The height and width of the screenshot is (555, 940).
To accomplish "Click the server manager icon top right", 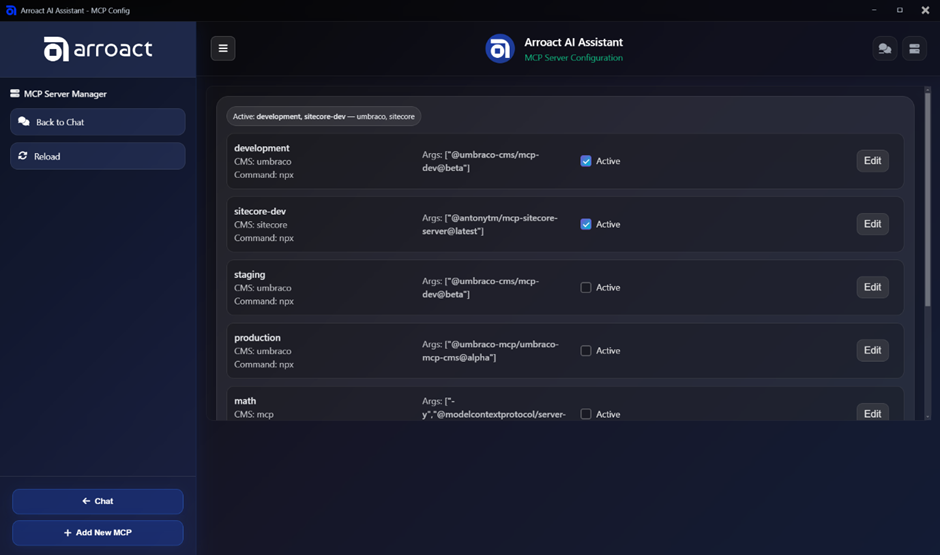I will click(x=914, y=48).
